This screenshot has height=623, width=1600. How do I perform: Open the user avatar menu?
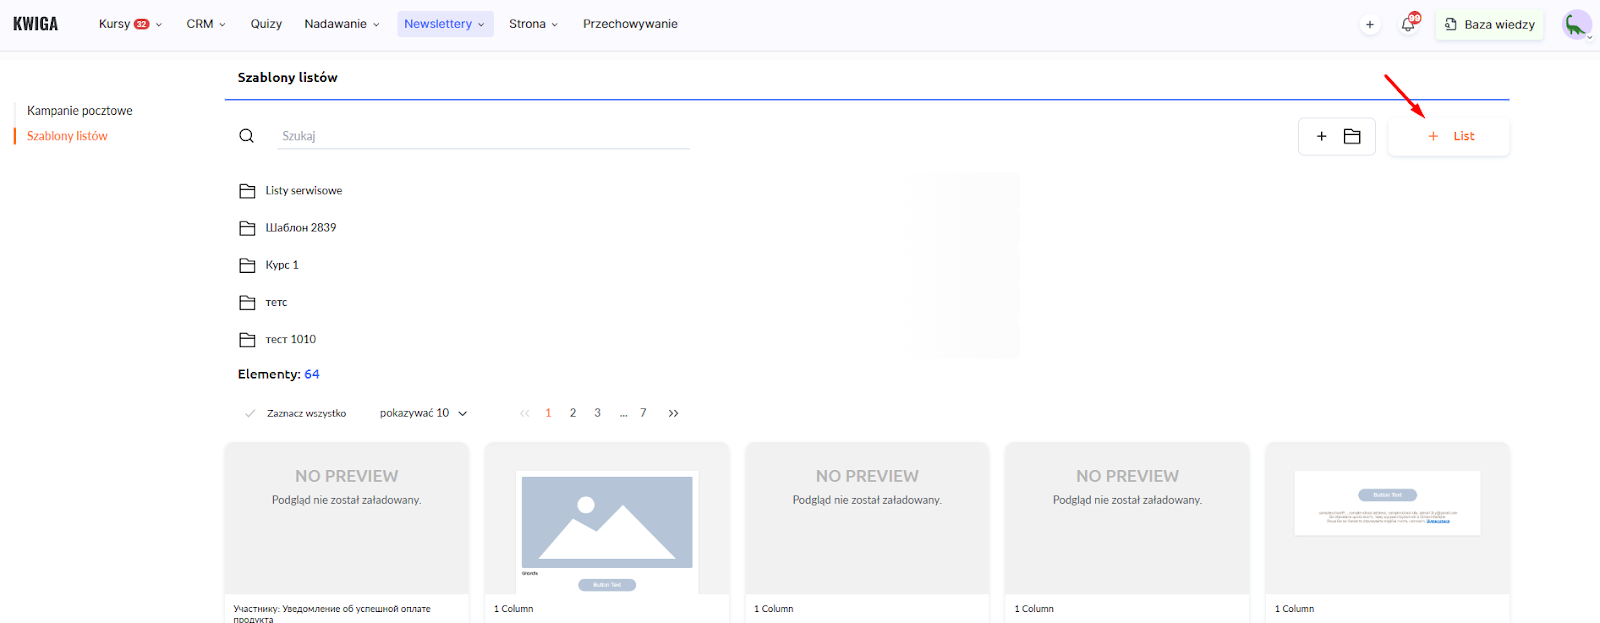tap(1577, 24)
